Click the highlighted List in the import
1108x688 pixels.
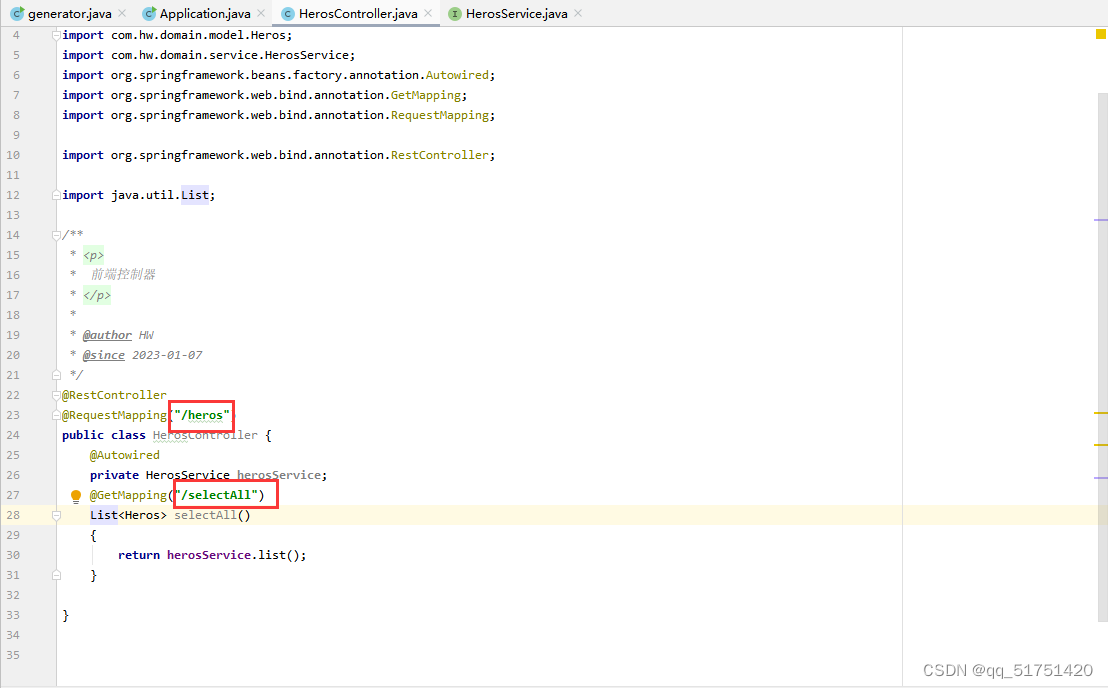click(194, 195)
